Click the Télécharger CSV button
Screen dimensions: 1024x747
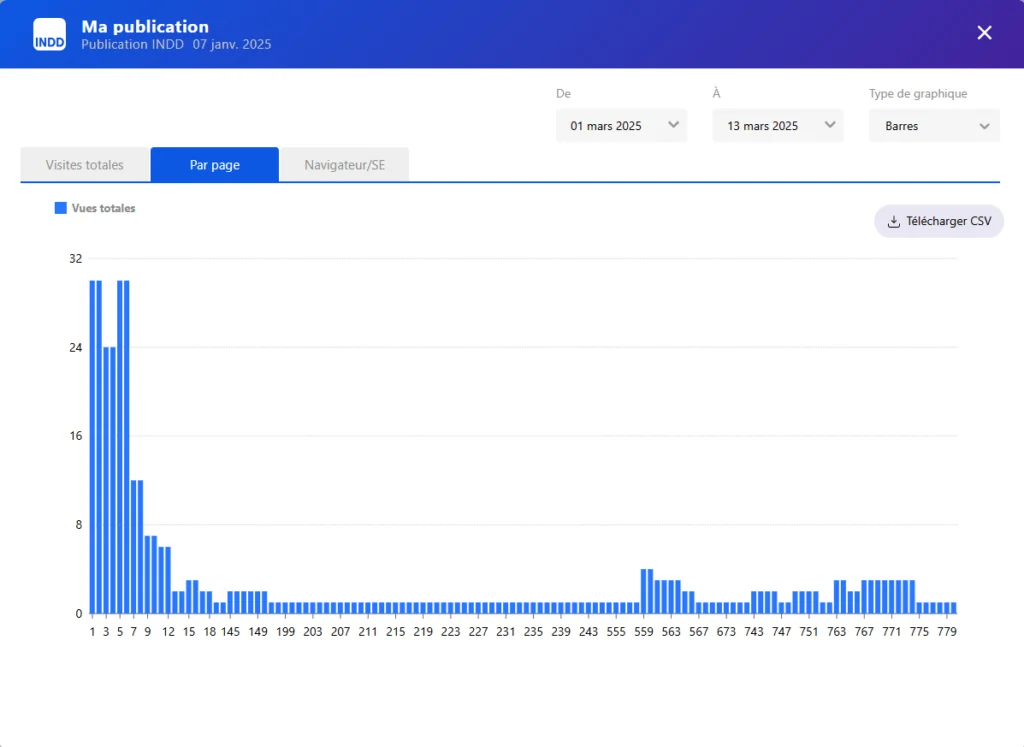938,221
